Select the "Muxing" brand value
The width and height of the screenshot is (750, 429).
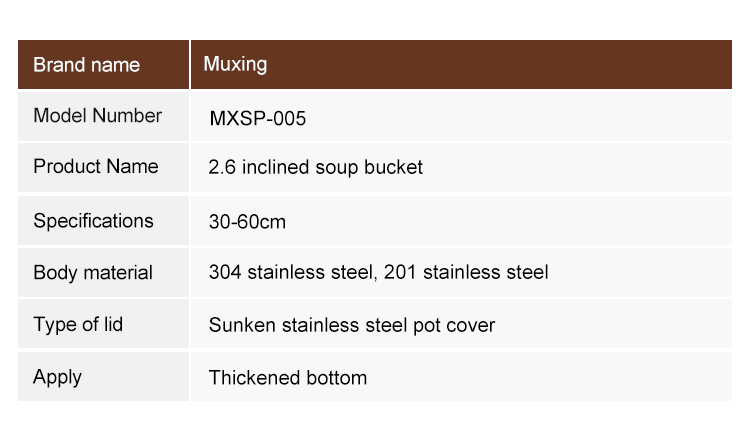pyautogui.click(x=235, y=65)
